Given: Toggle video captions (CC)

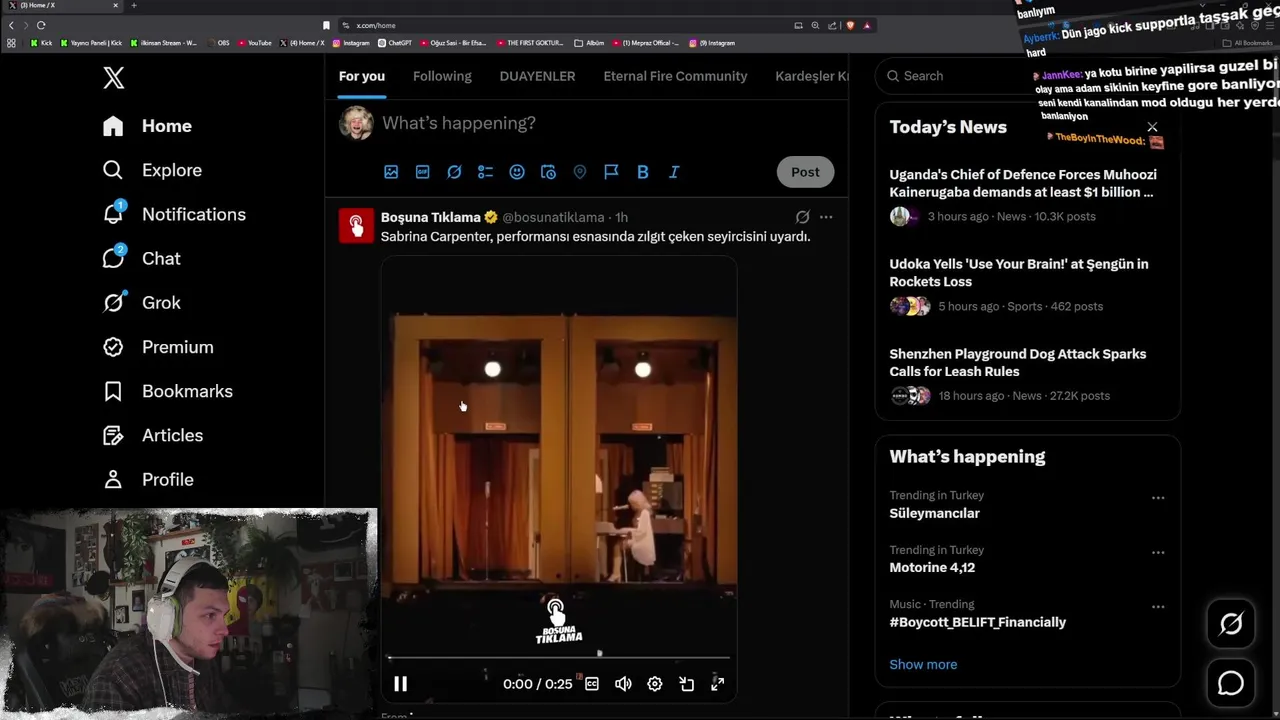Looking at the screenshot, I should [592, 684].
